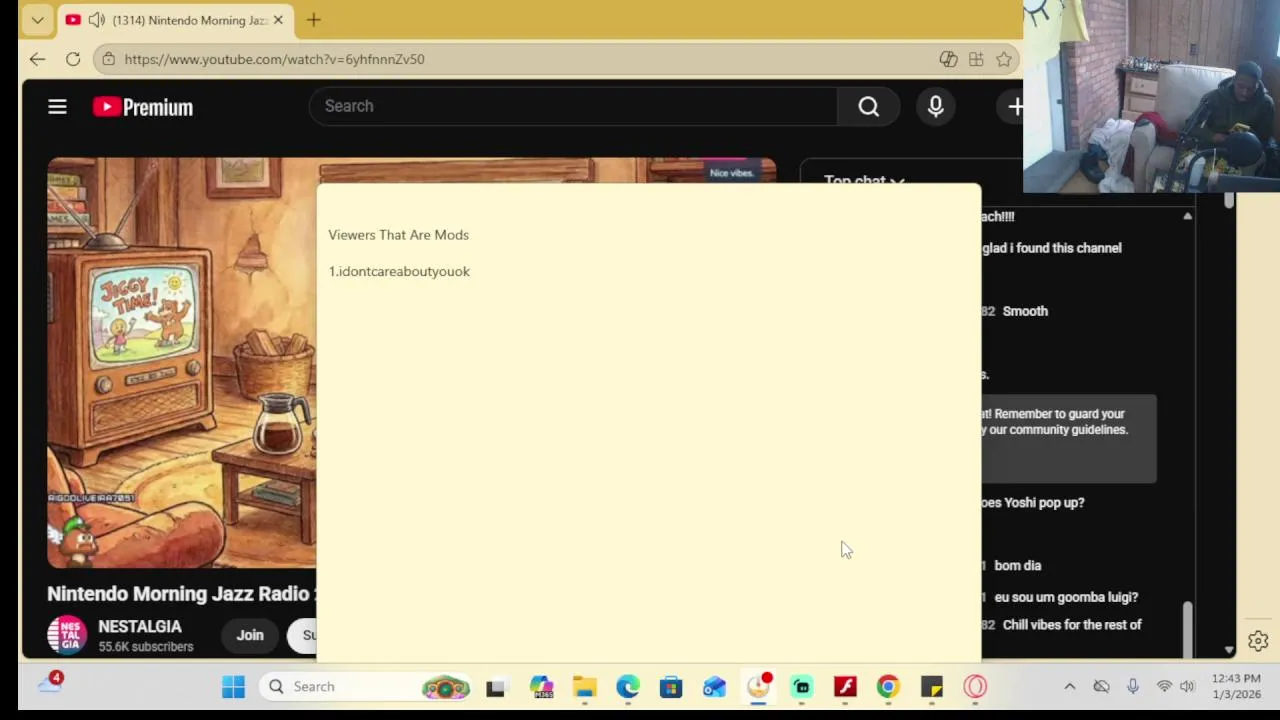
Task: Open Task View from the taskbar
Action: [x=495, y=687]
